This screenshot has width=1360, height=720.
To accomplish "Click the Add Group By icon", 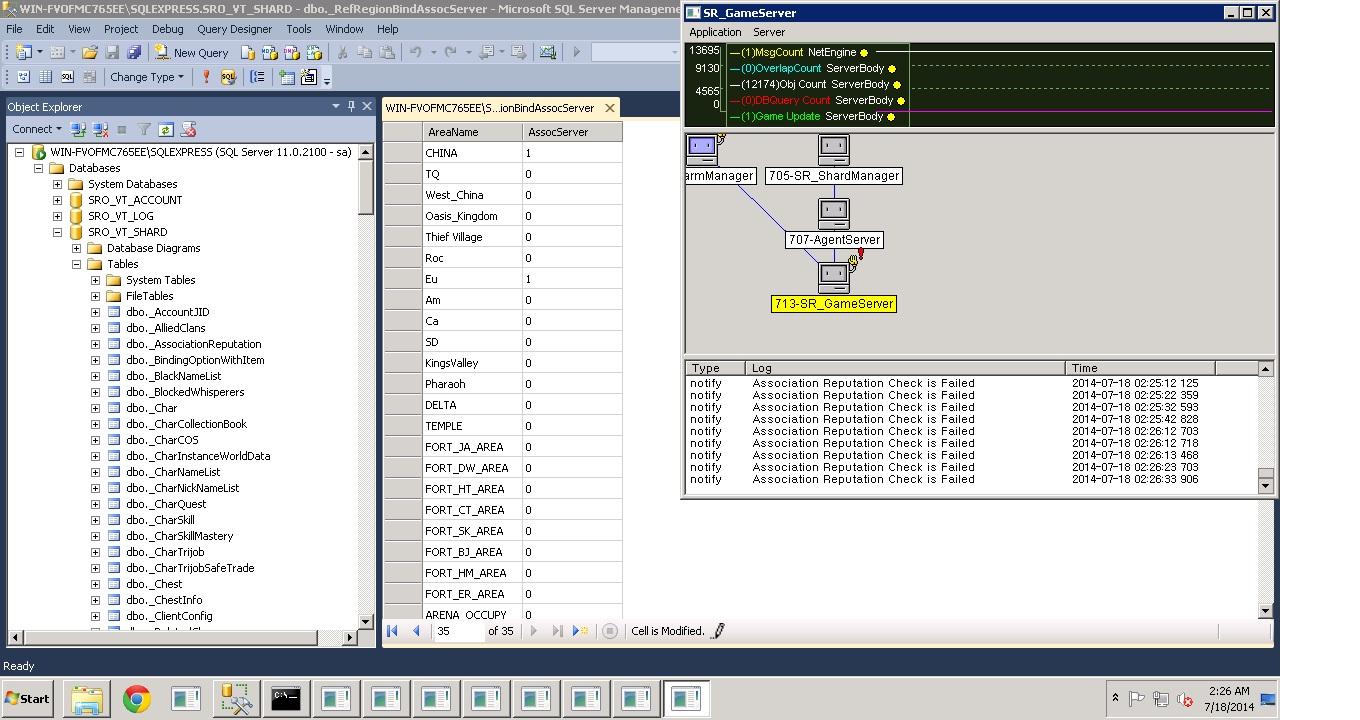I will coord(258,77).
